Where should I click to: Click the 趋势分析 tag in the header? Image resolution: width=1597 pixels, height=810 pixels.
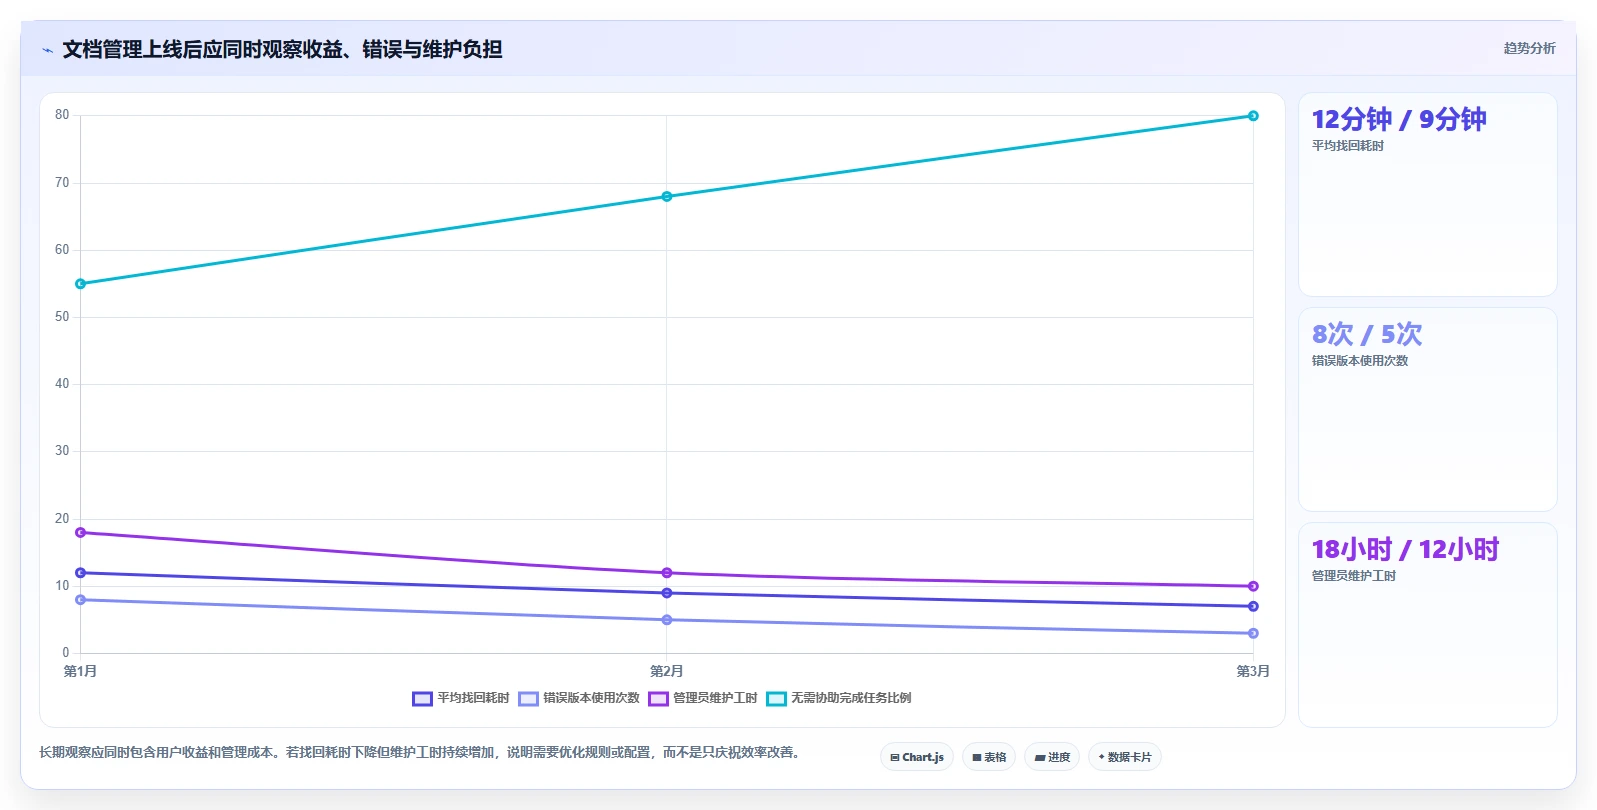pyautogui.click(x=1529, y=48)
